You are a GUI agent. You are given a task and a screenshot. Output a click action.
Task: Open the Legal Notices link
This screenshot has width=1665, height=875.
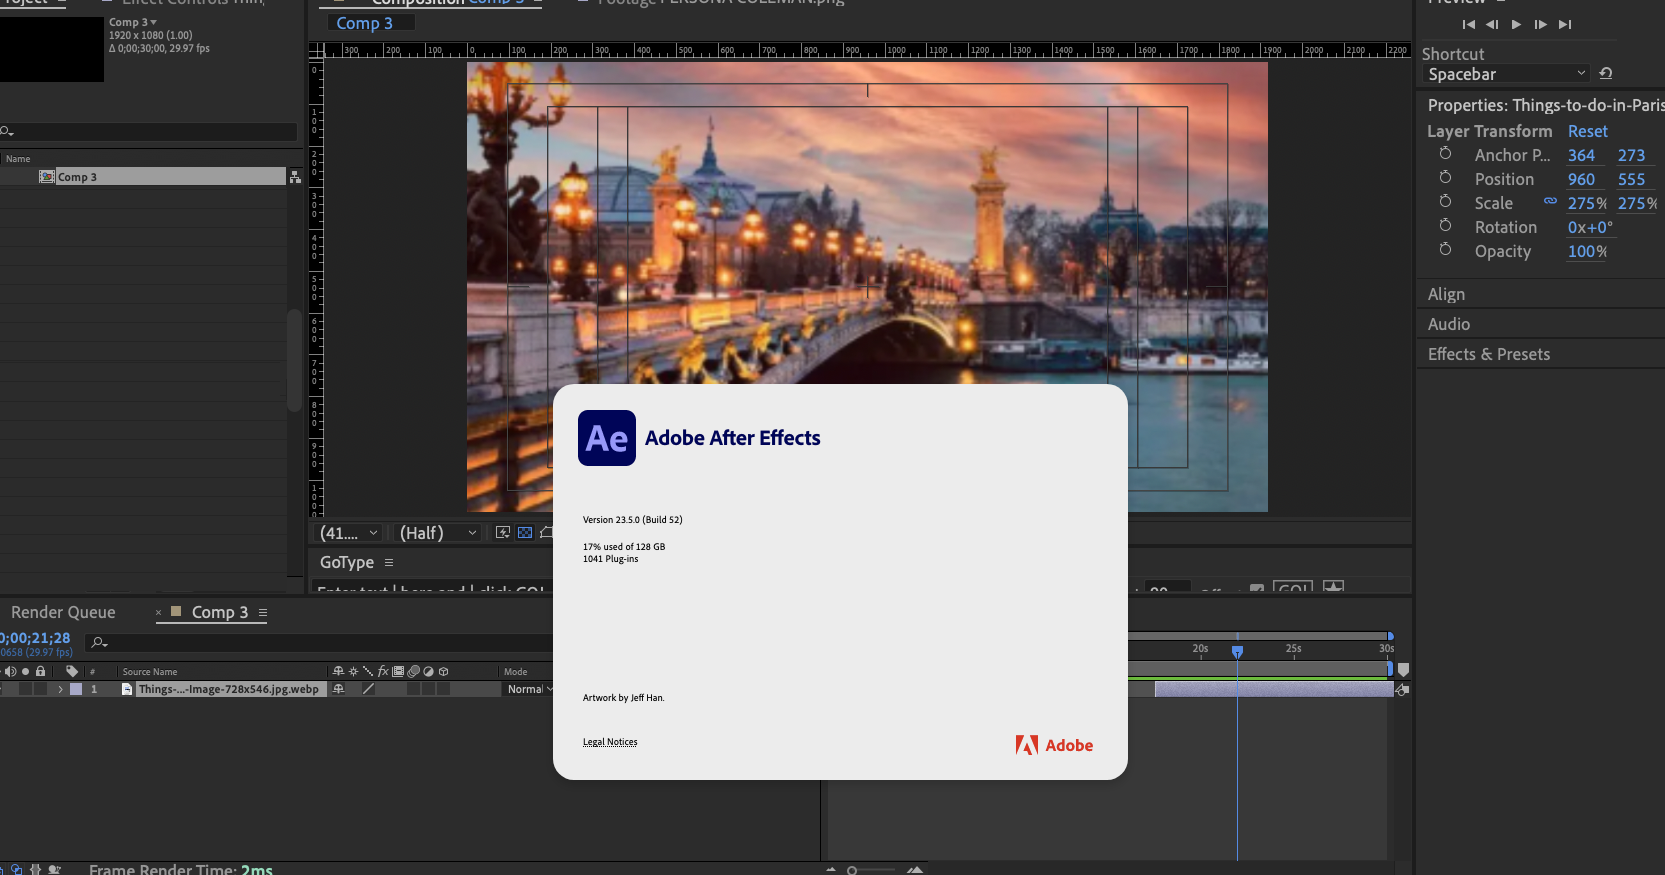[x=610, y=742]
